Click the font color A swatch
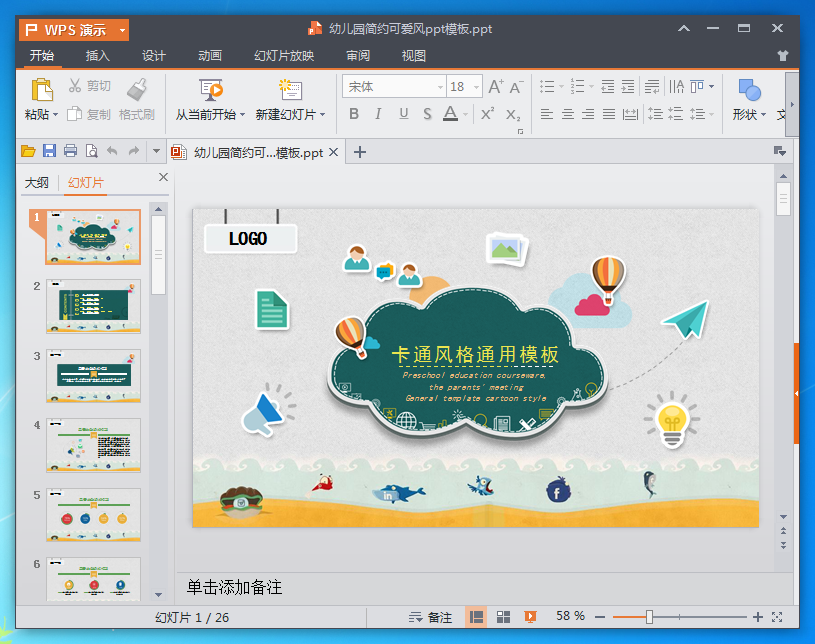This screenshot has height=644, width=815. tap(450, 114)
